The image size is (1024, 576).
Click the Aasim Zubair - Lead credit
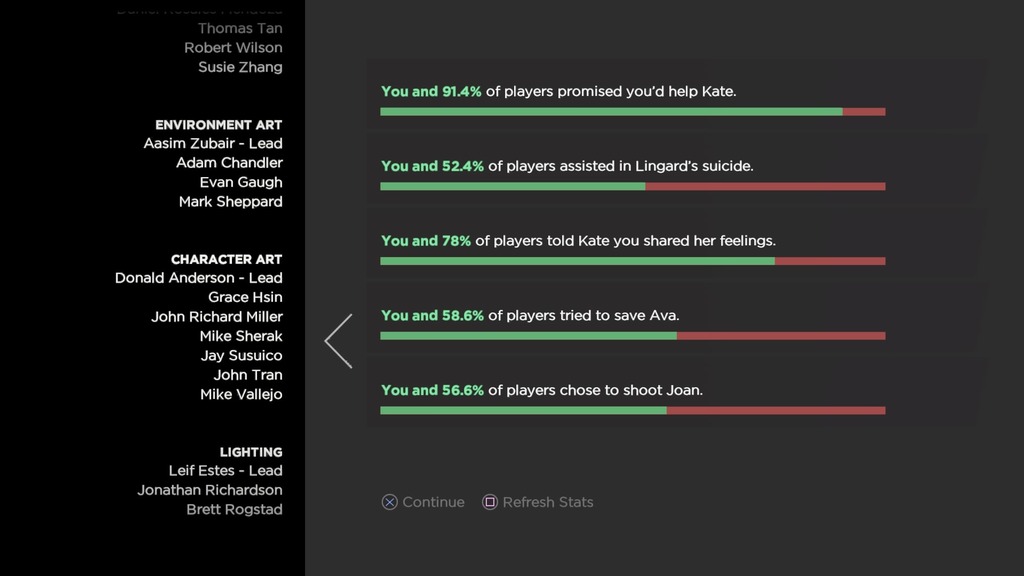coord(212,144)
